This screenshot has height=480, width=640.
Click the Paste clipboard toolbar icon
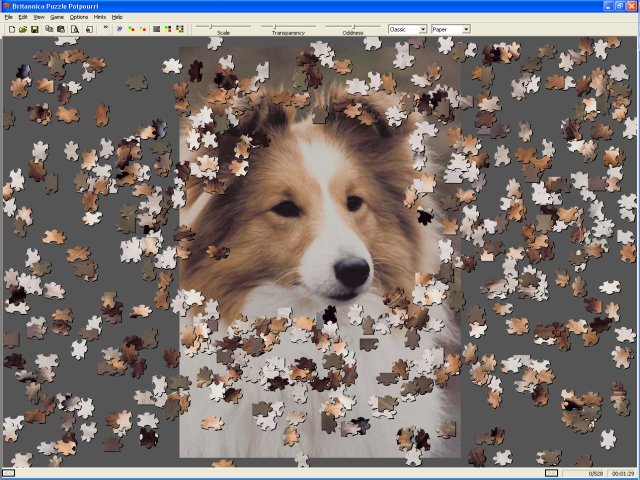(x=61, y=29)
